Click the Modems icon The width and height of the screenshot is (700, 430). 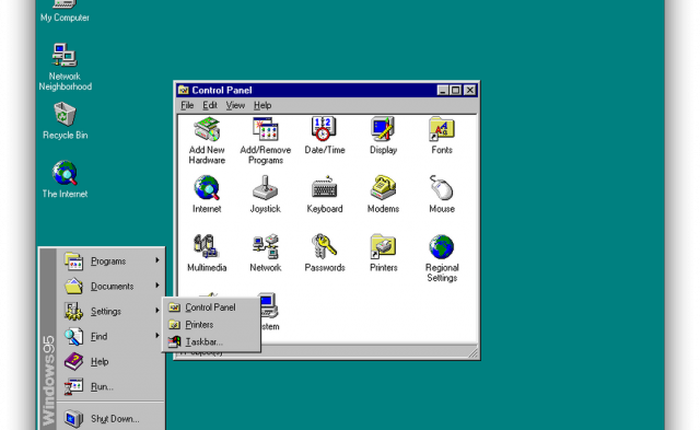click(x=383, y=189)
